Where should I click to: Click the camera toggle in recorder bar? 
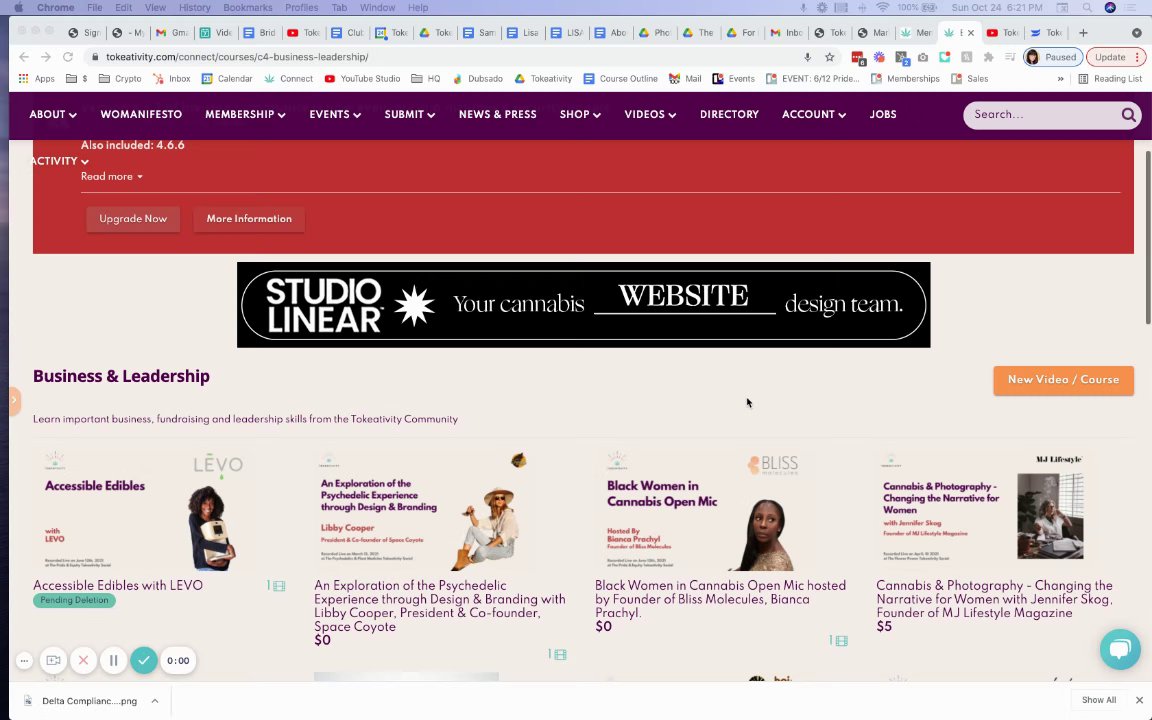click(53, 660)
